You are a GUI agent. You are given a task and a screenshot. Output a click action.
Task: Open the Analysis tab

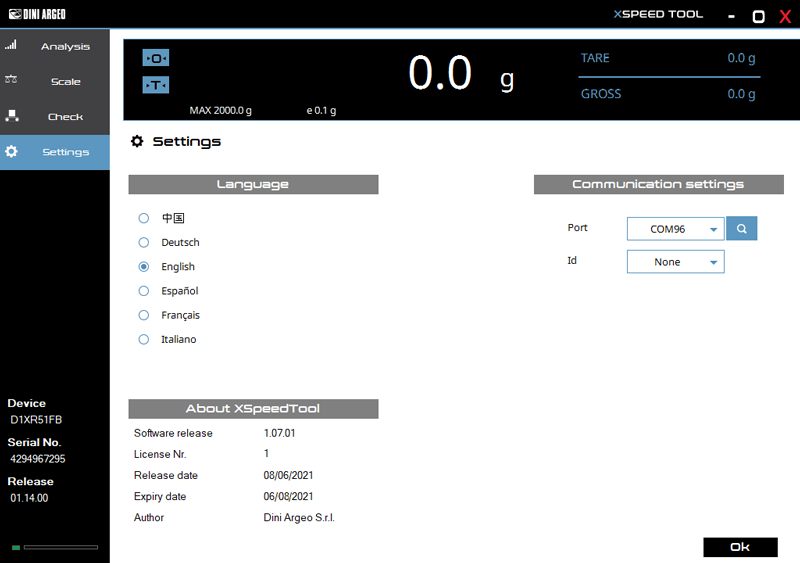click(65, 46)
